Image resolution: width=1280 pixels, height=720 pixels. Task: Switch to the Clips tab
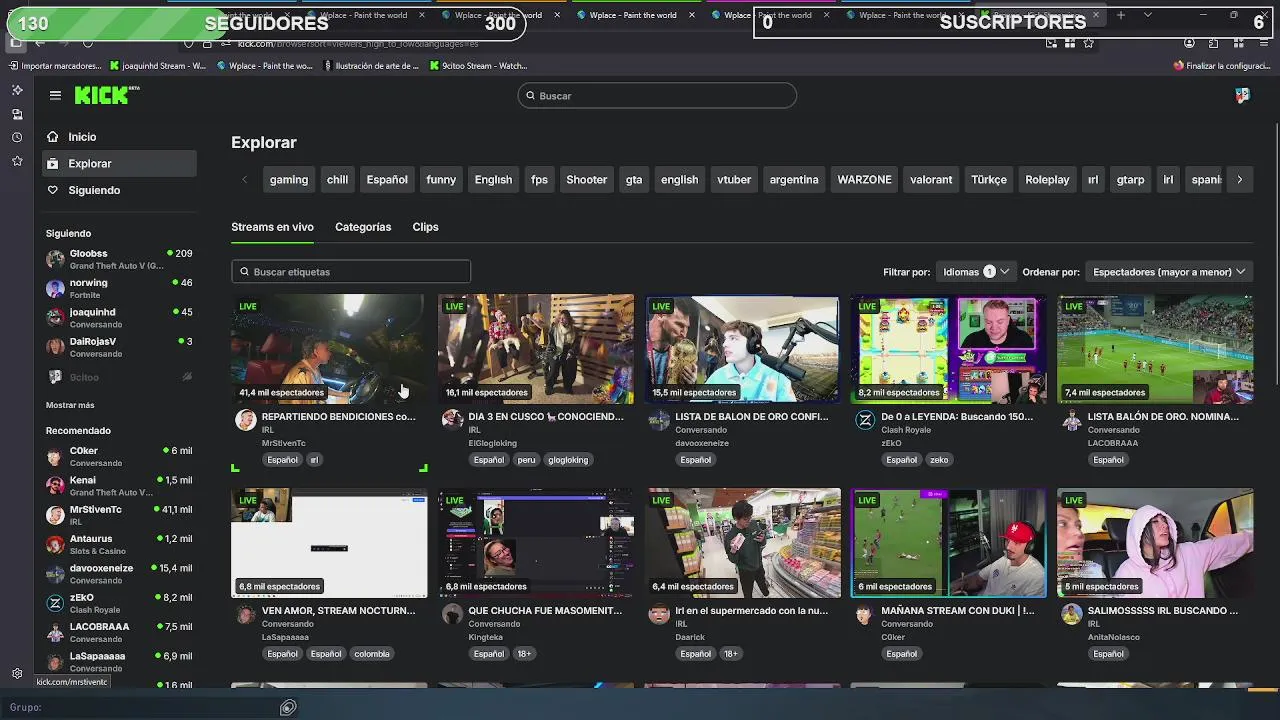425,227
